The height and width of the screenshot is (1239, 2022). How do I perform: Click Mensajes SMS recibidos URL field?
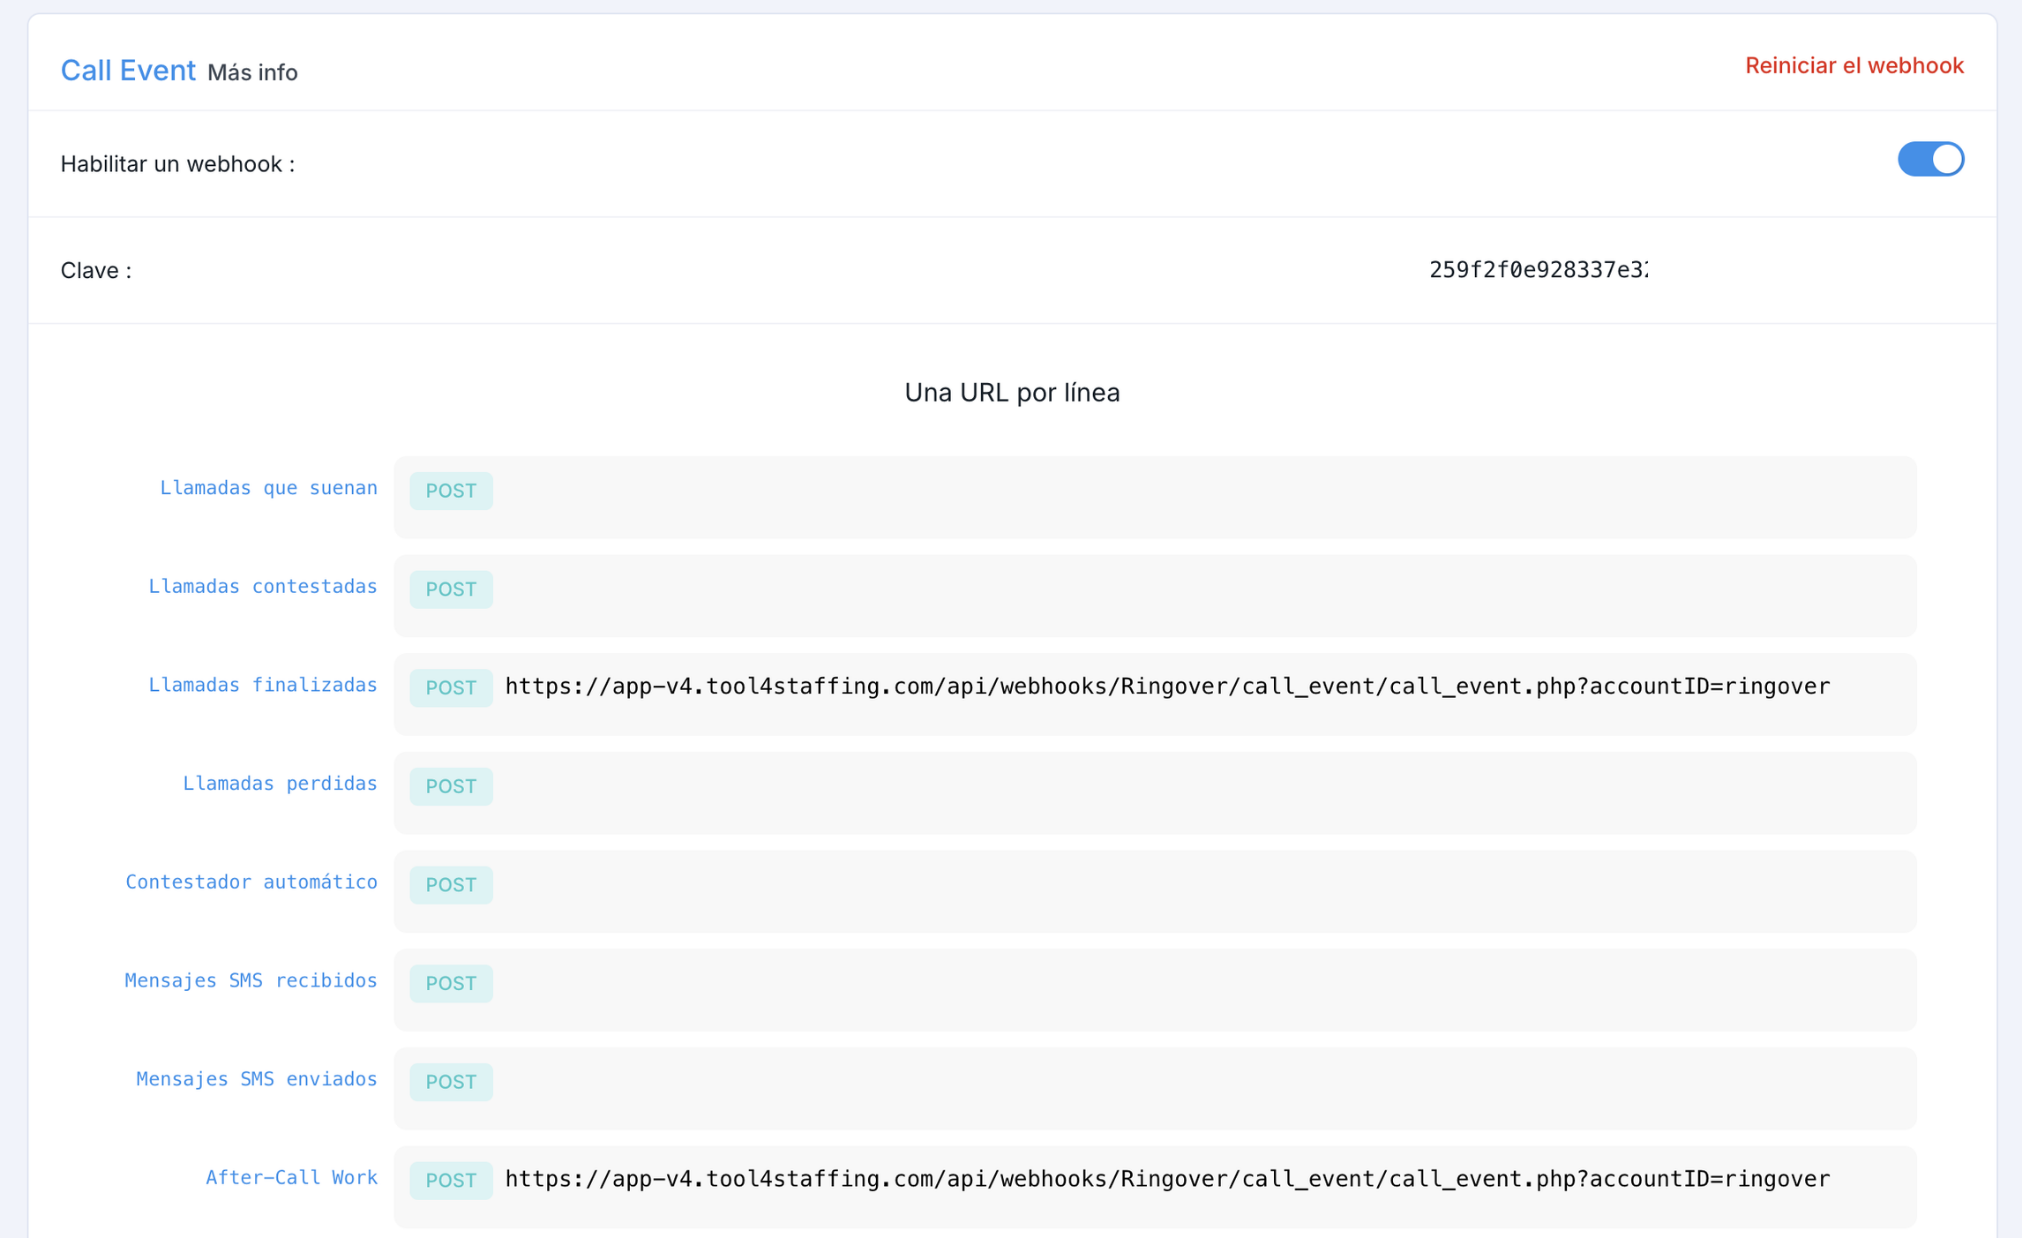1200,989
